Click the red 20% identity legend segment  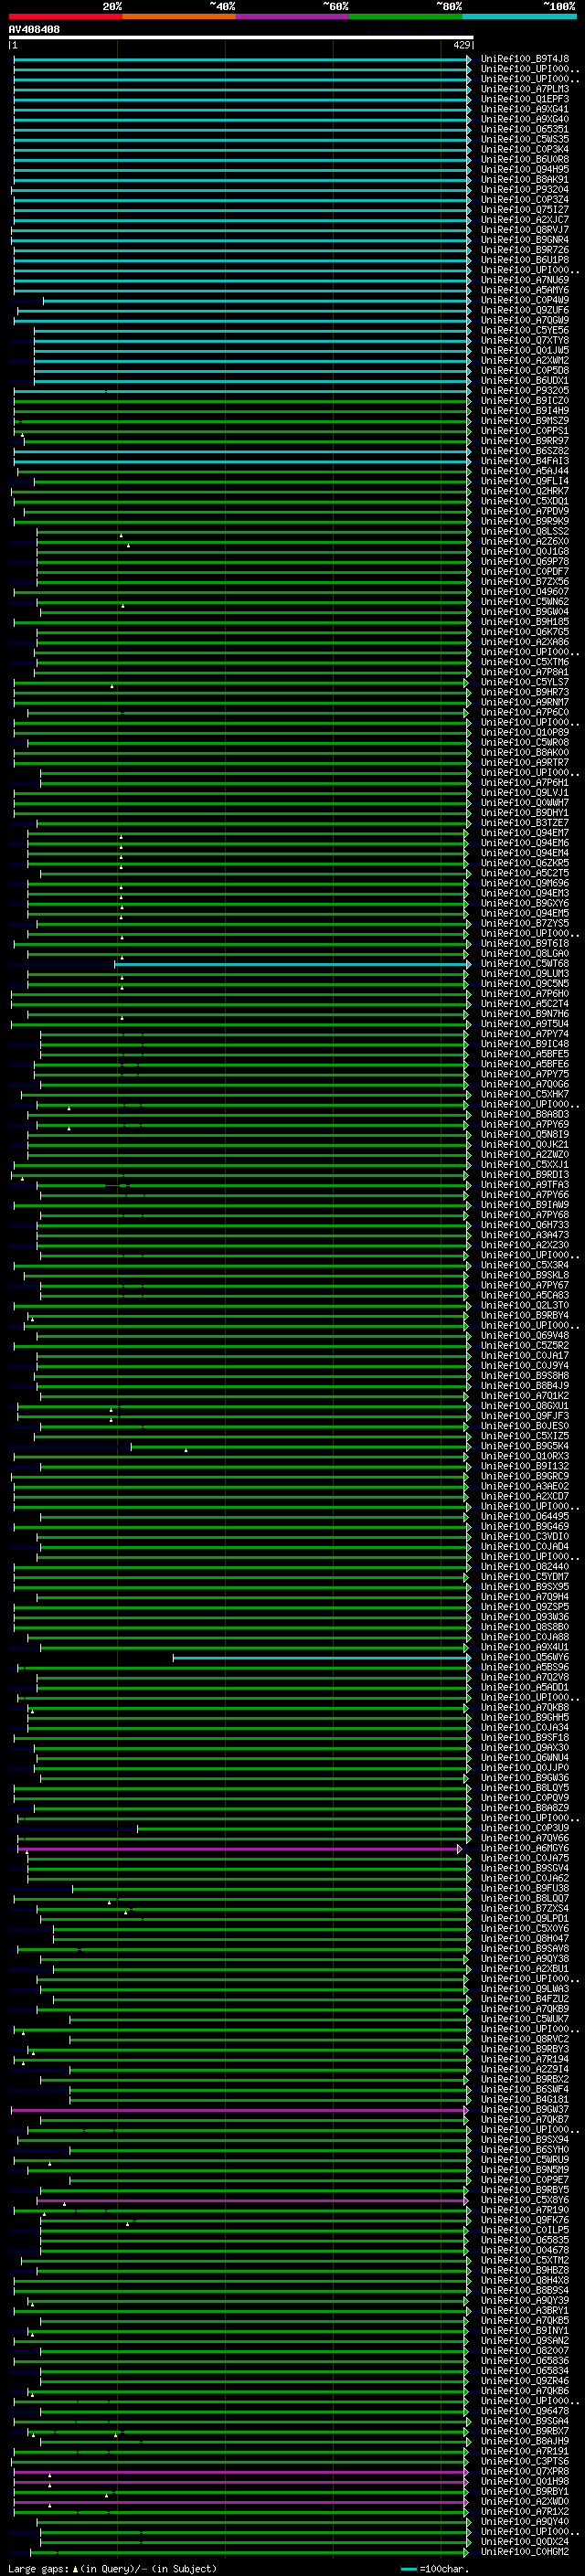click(65, 17)
